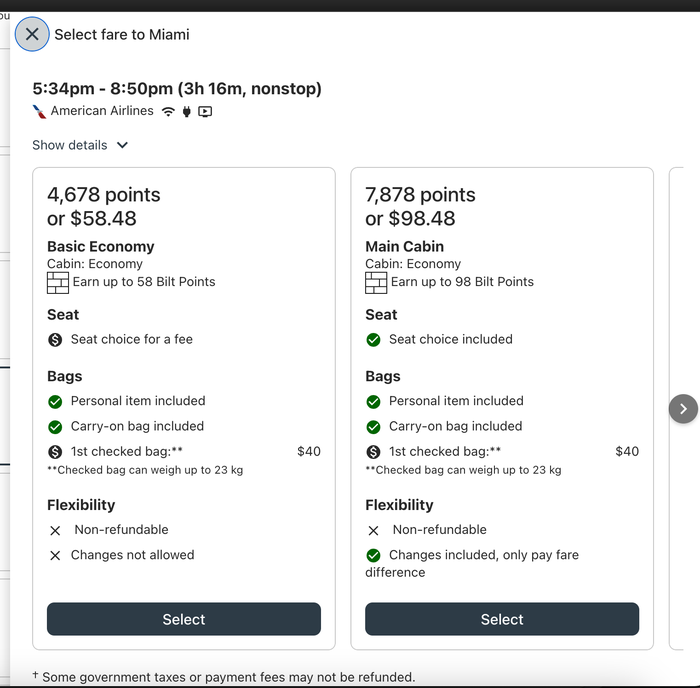The height and width of the screenshot is (688, 700).
Task: Click the partially visible third fare card
Action: (676, 409)
